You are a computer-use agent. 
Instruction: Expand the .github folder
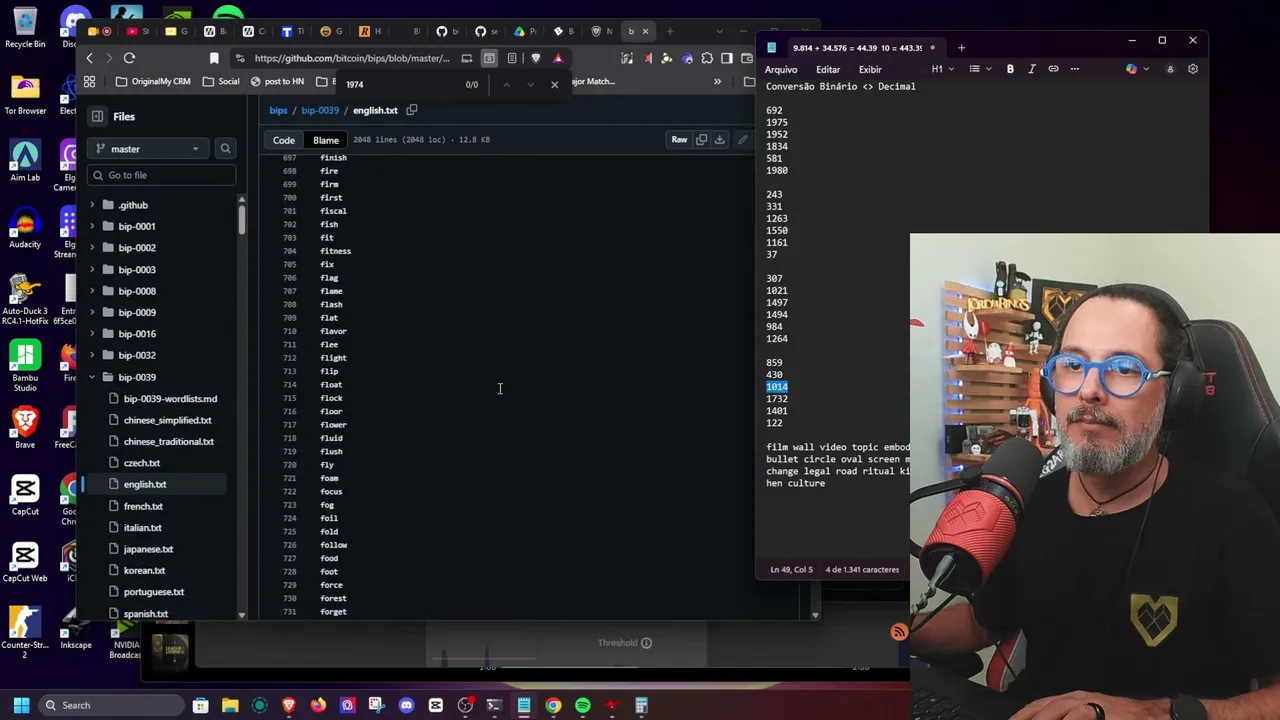click(92, 205)
